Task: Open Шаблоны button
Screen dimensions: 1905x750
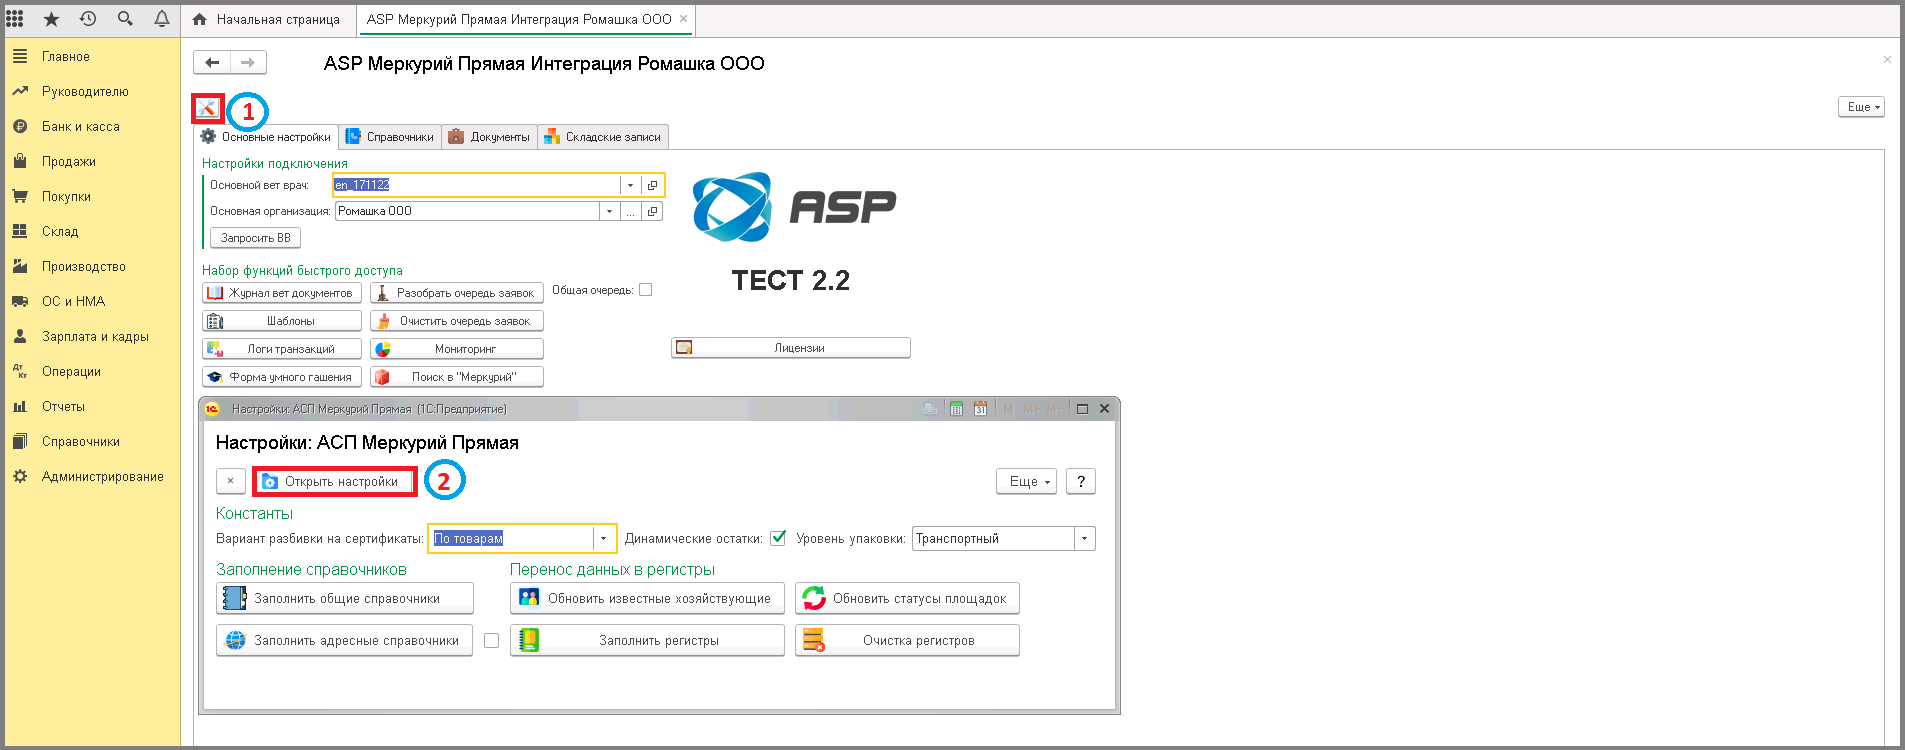Action: (x=282, y=321)
